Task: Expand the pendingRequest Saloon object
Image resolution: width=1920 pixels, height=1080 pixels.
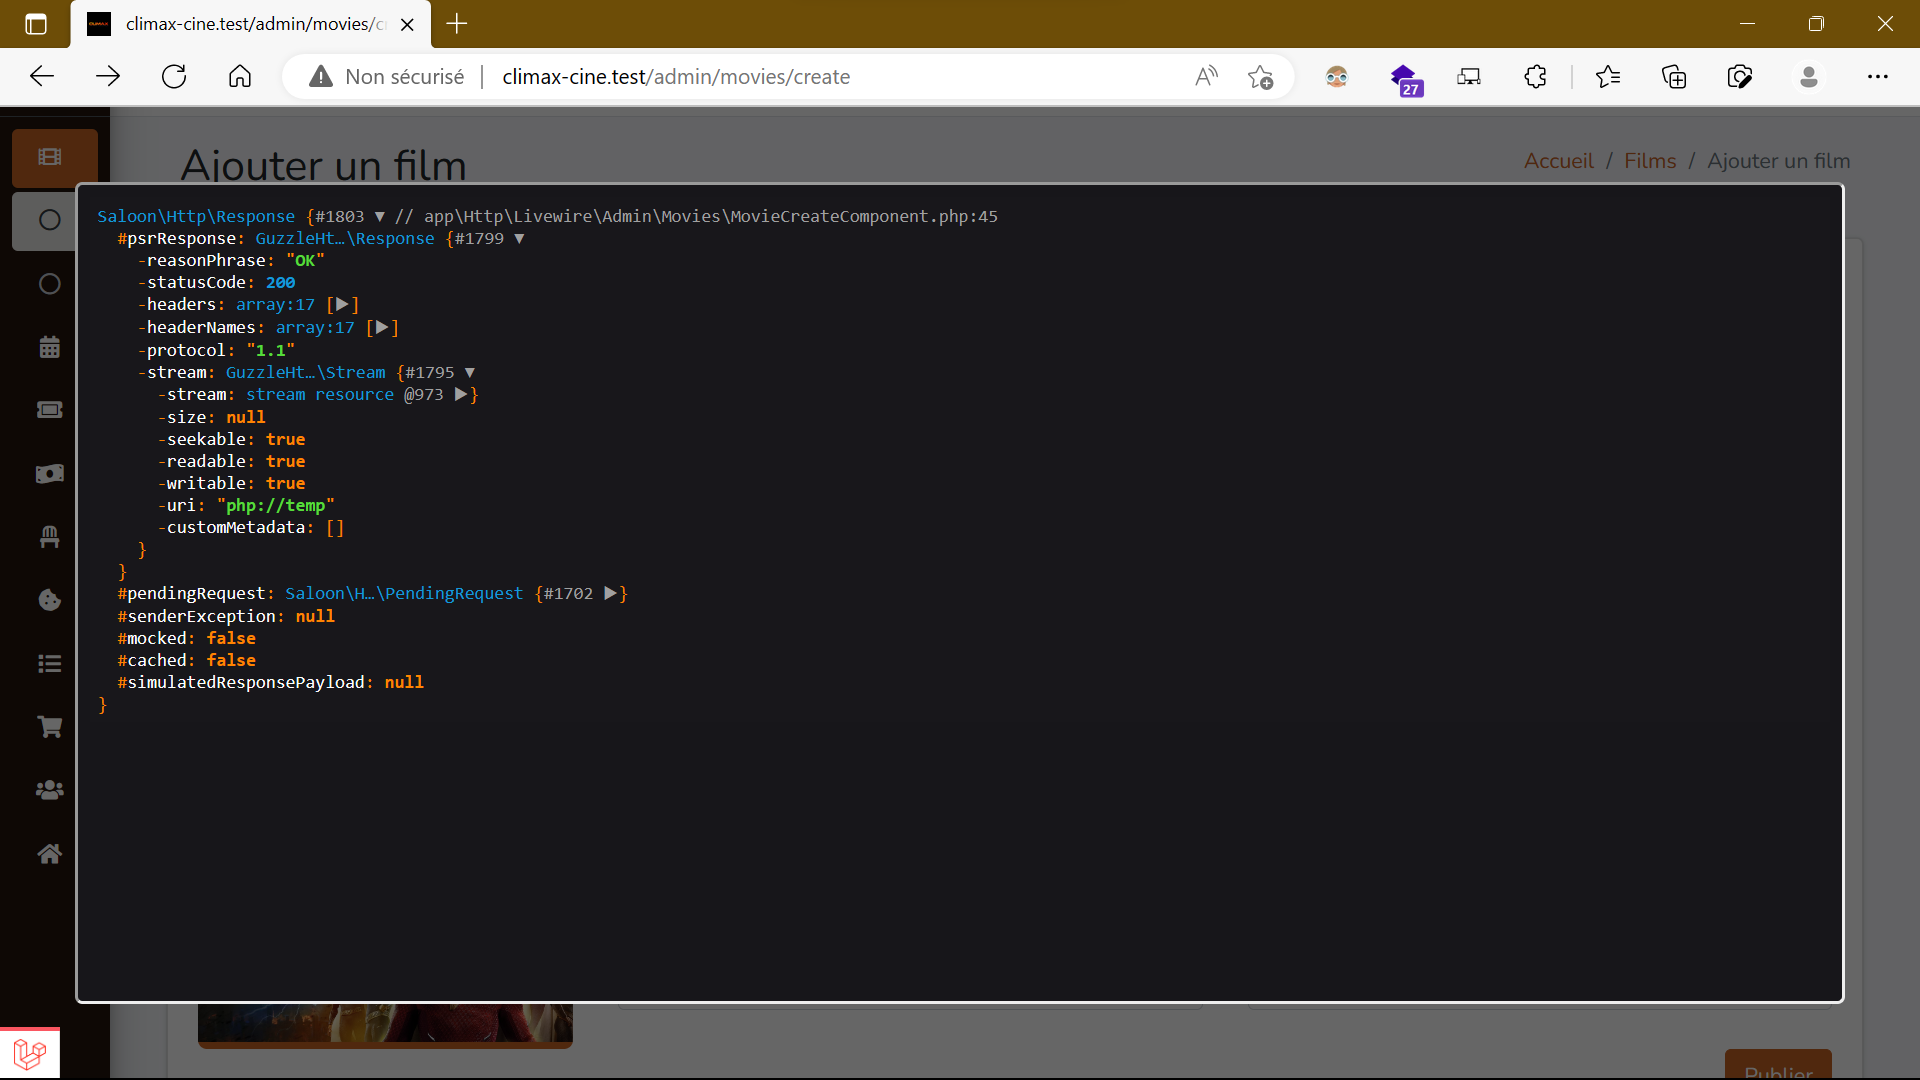Action: [611, 593]
